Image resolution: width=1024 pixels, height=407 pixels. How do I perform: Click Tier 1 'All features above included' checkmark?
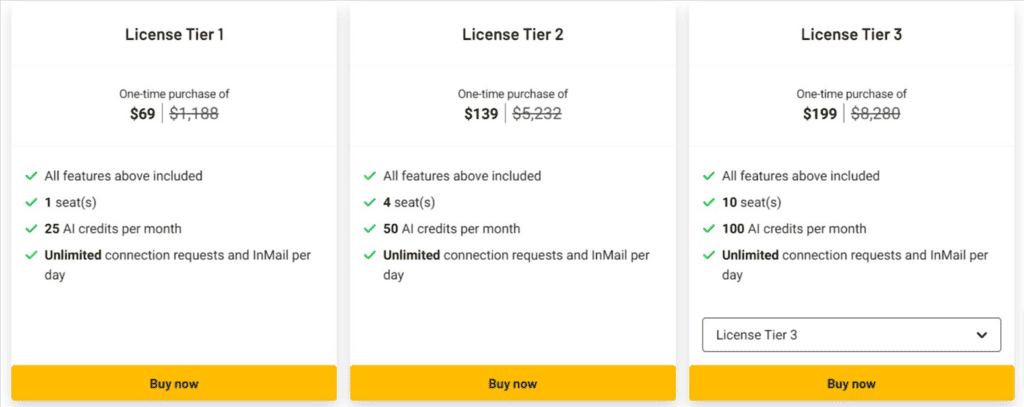31,176
